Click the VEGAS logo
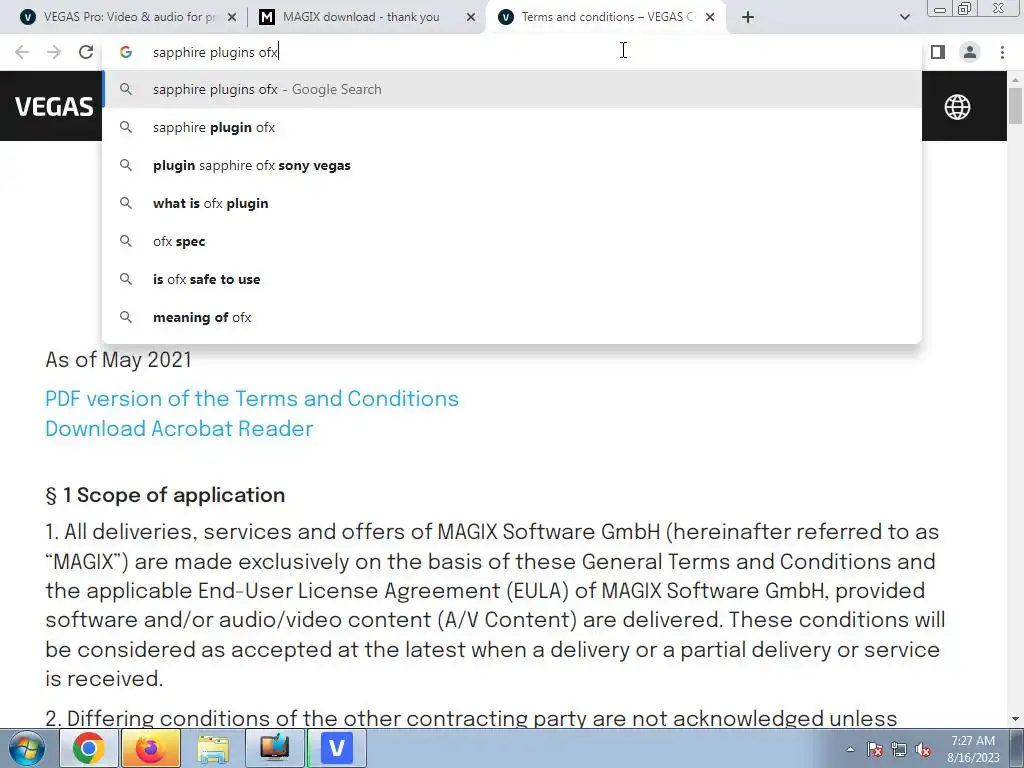The height and width of the screenshot is (768, 1024). click(54, 106)
